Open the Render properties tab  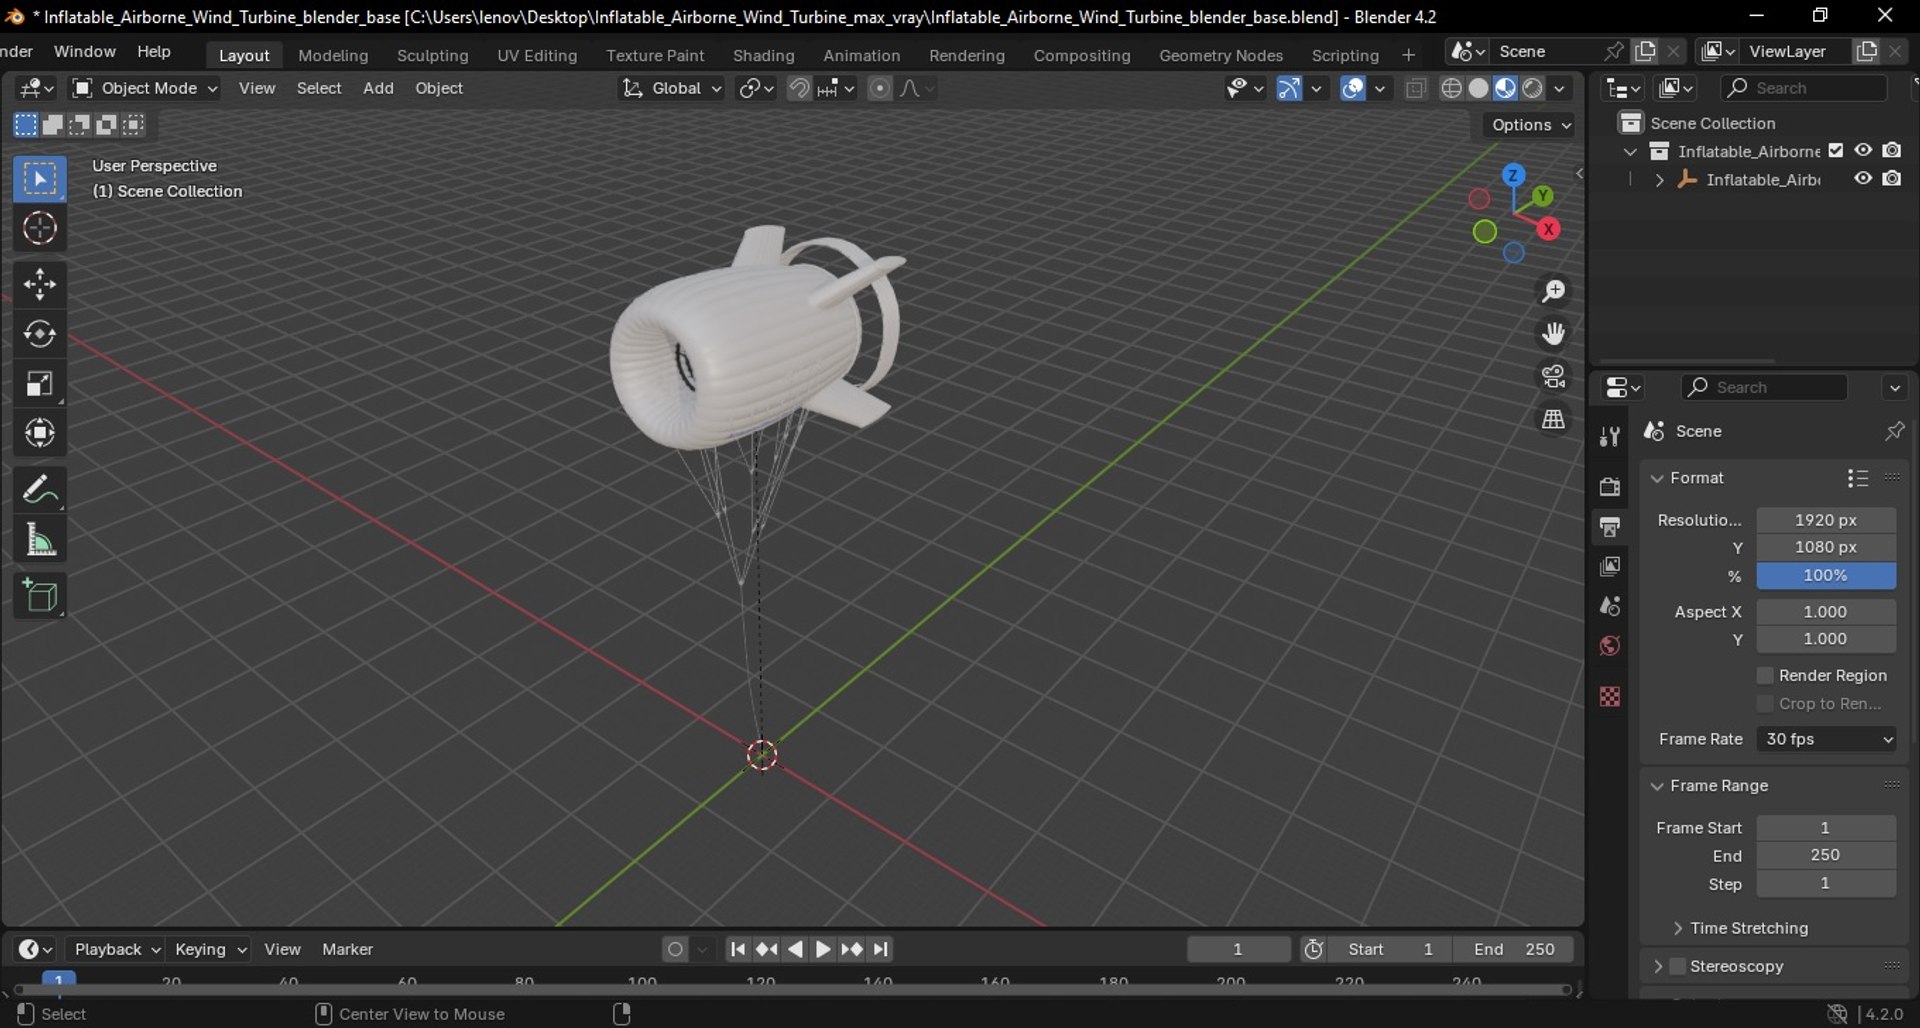(1610, 486)
